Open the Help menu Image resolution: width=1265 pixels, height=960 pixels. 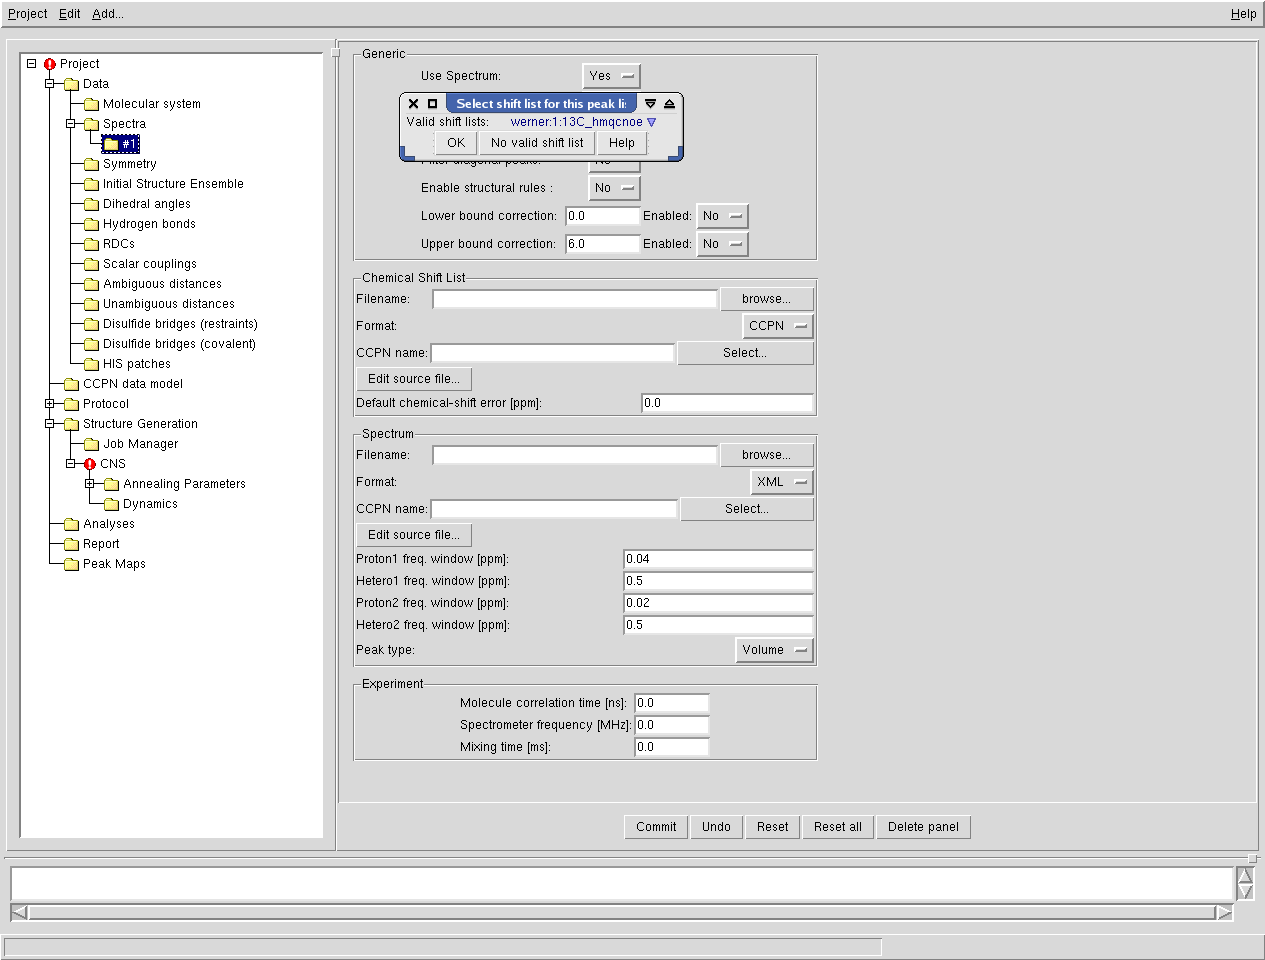(x=1243, y=14)
